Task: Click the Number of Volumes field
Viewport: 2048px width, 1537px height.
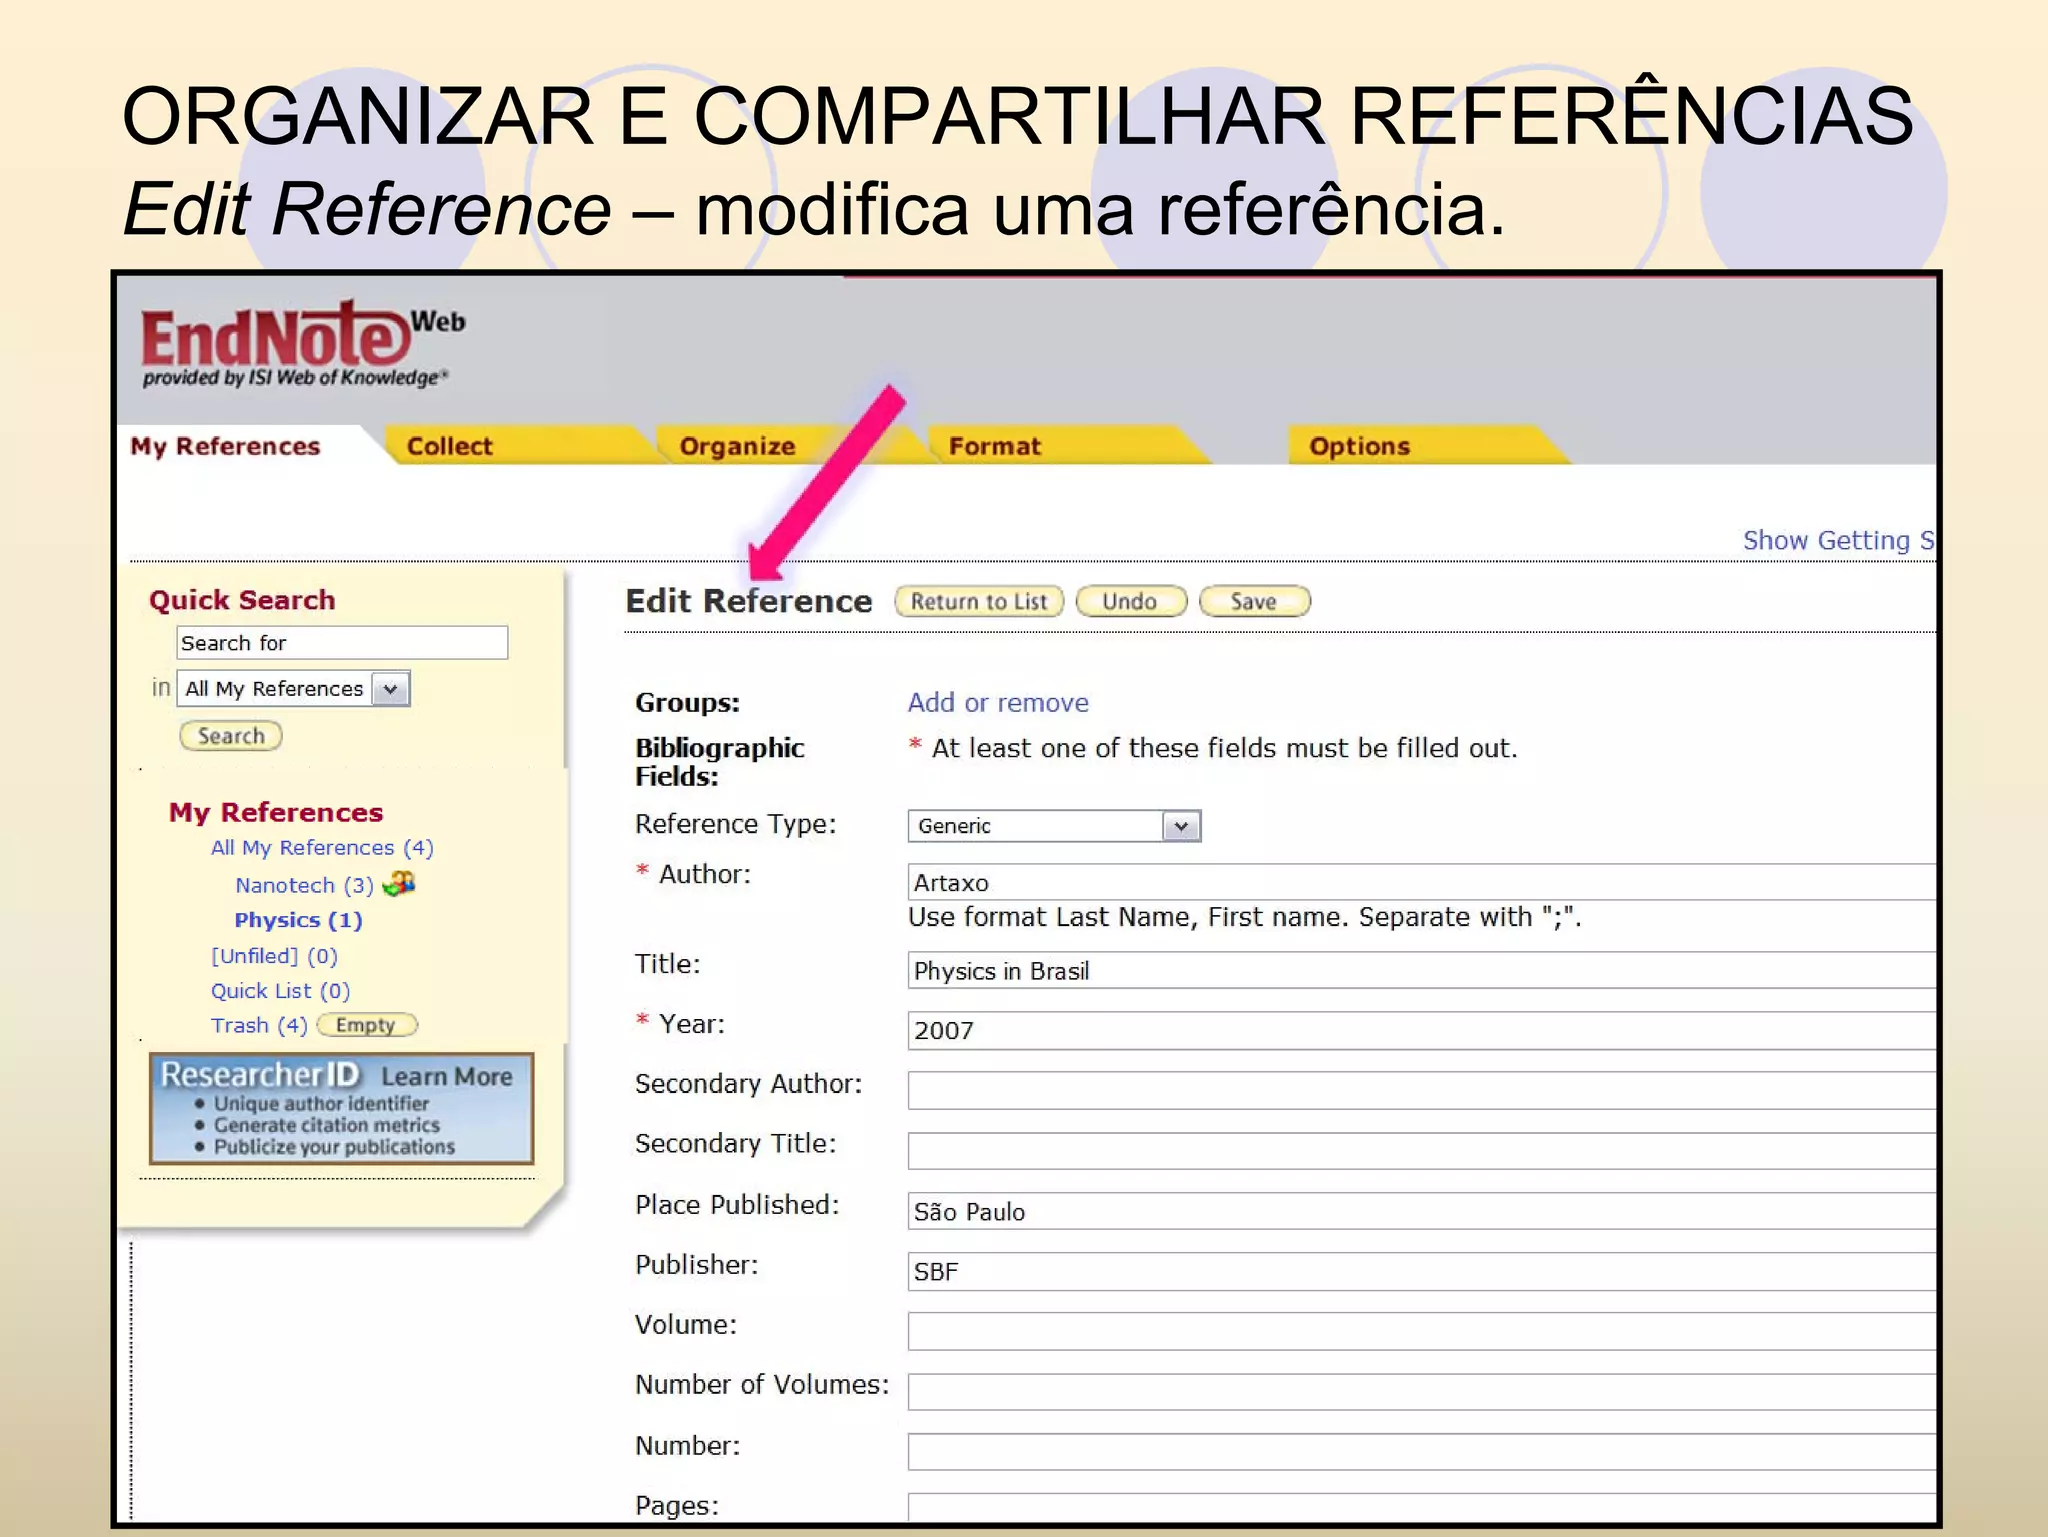Action: tap(1422, 1392)
